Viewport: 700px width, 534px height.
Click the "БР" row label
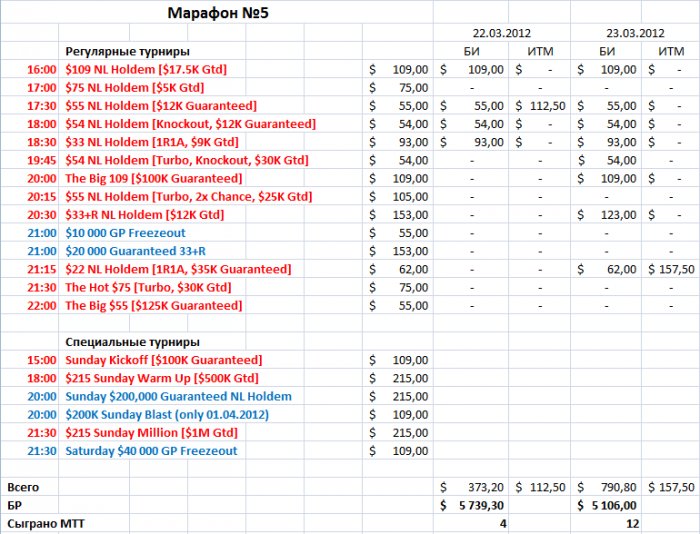[14, 505]
